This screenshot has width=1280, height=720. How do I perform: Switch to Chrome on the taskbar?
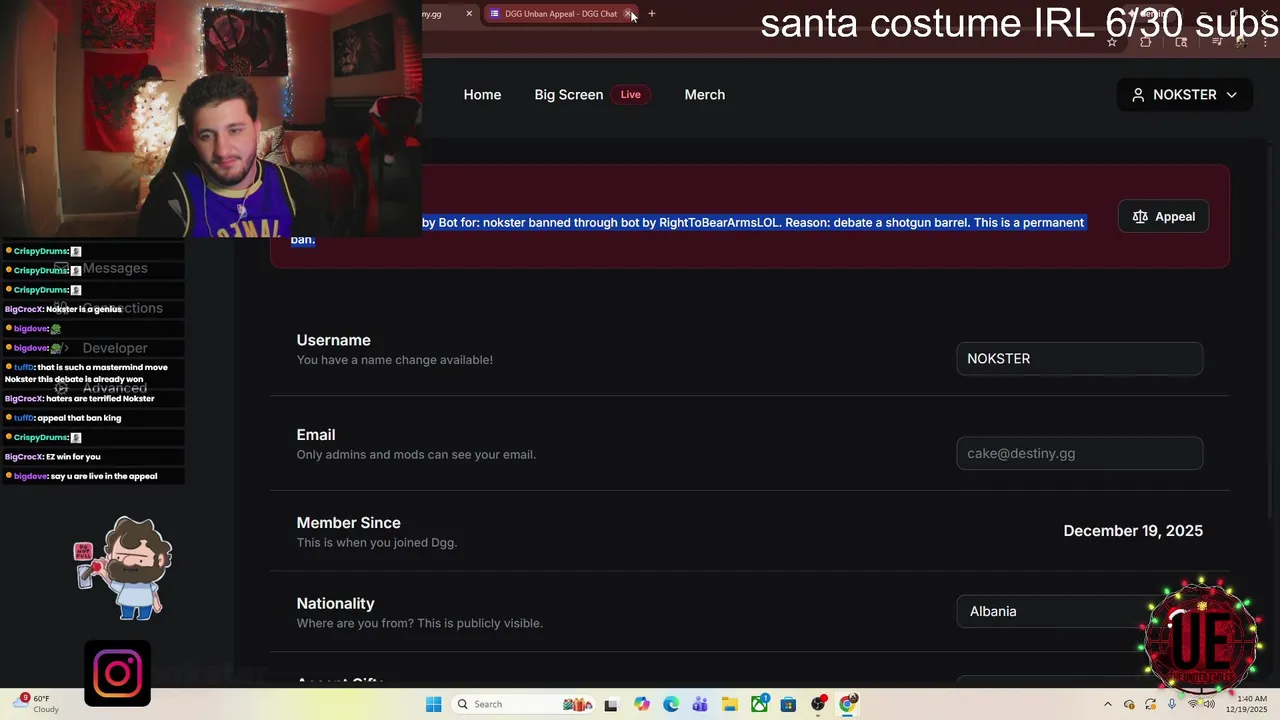(x=848, y=704)
